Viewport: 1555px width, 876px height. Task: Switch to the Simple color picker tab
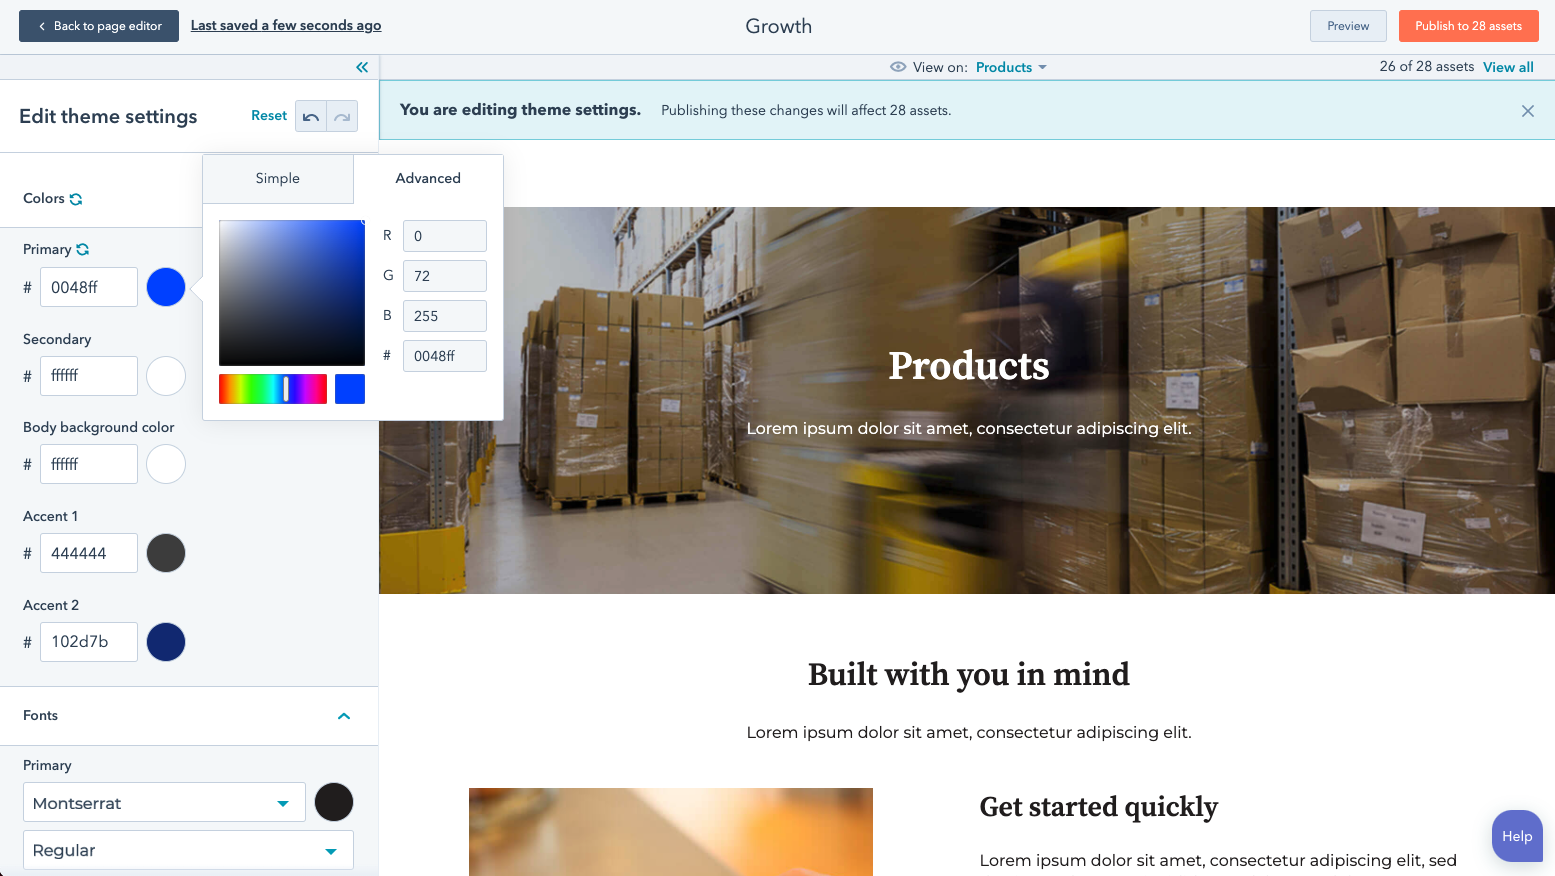277,178
